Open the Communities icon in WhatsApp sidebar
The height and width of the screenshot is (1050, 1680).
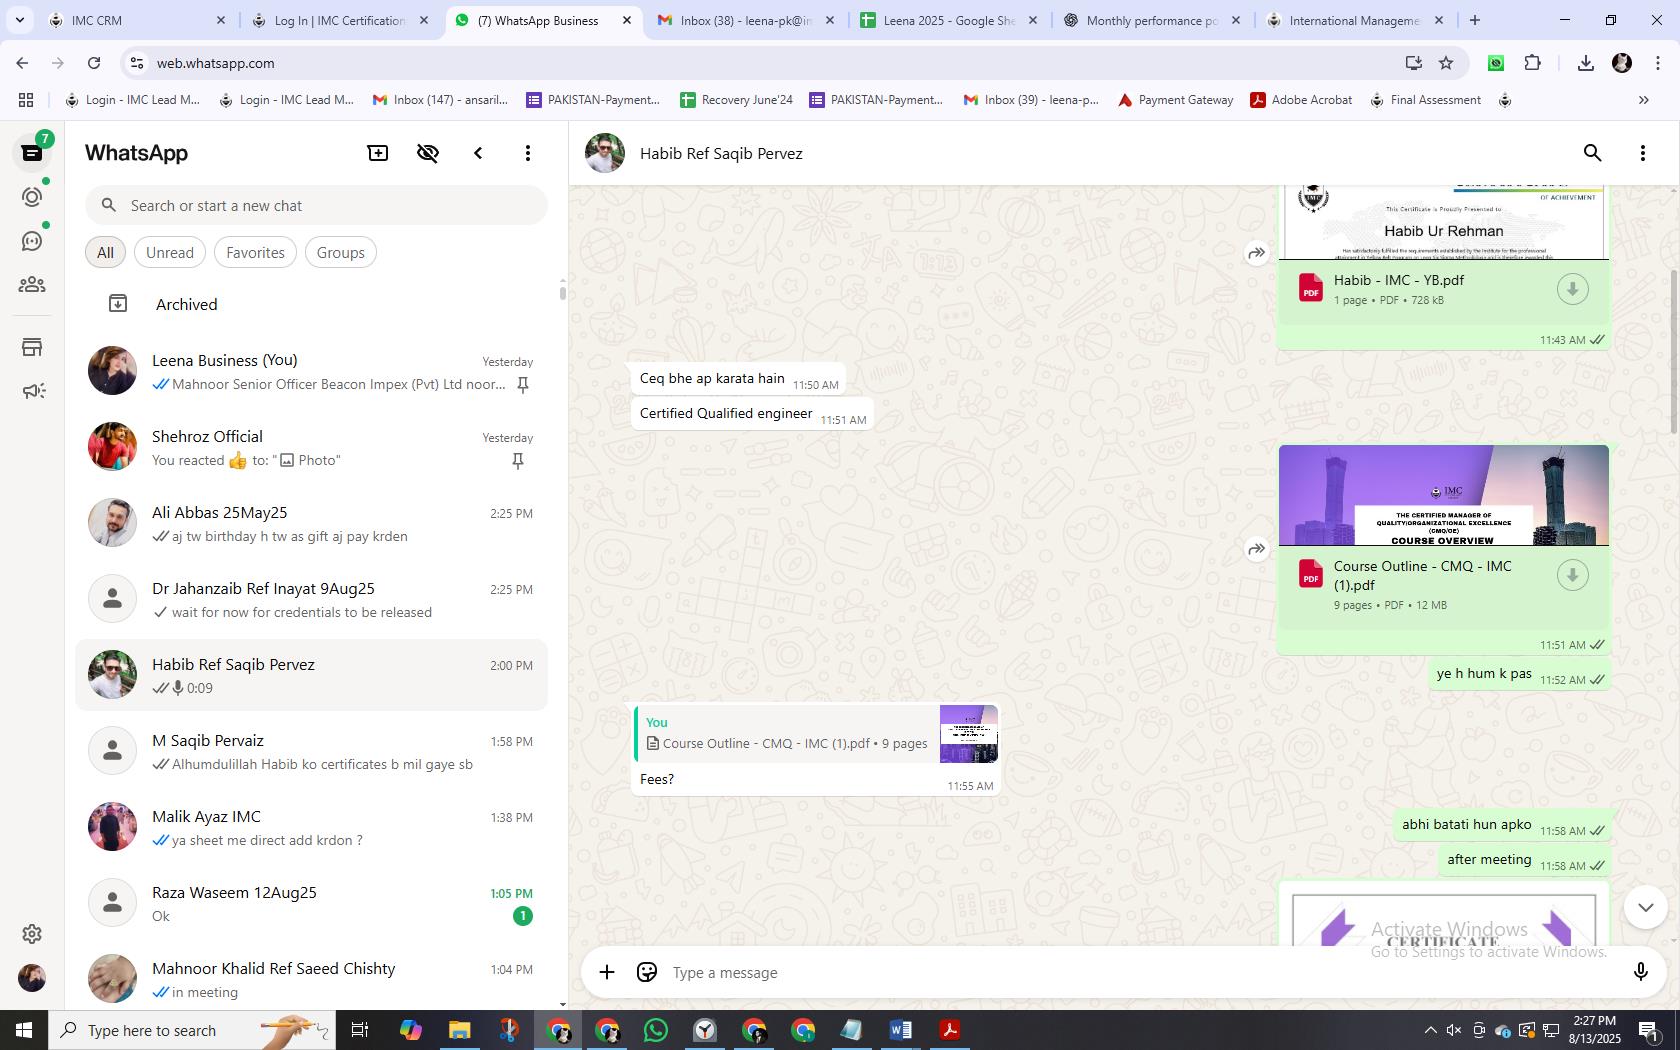[32, 285]
